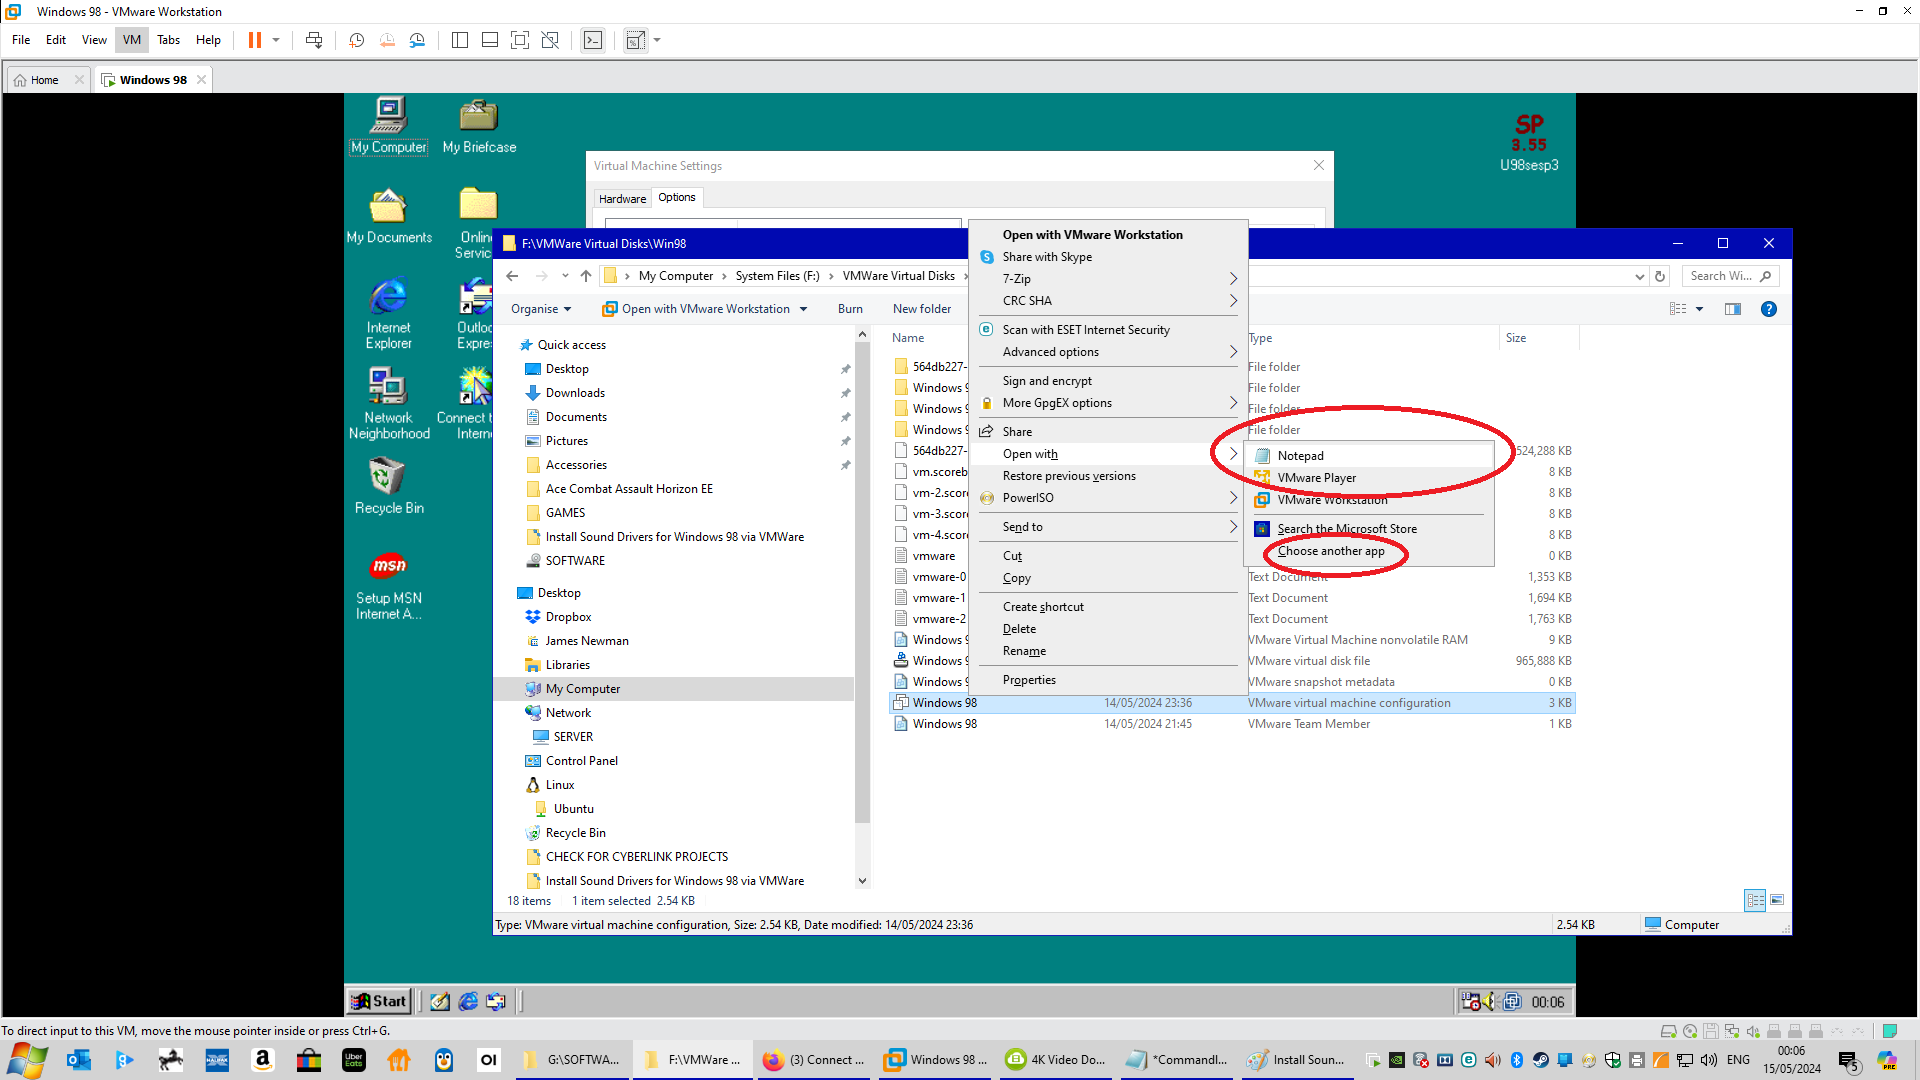Select Notepad in the Open with submenu
Image resolution: width=1920 pixels, height=1080 pixels.
click(1300, 455)
